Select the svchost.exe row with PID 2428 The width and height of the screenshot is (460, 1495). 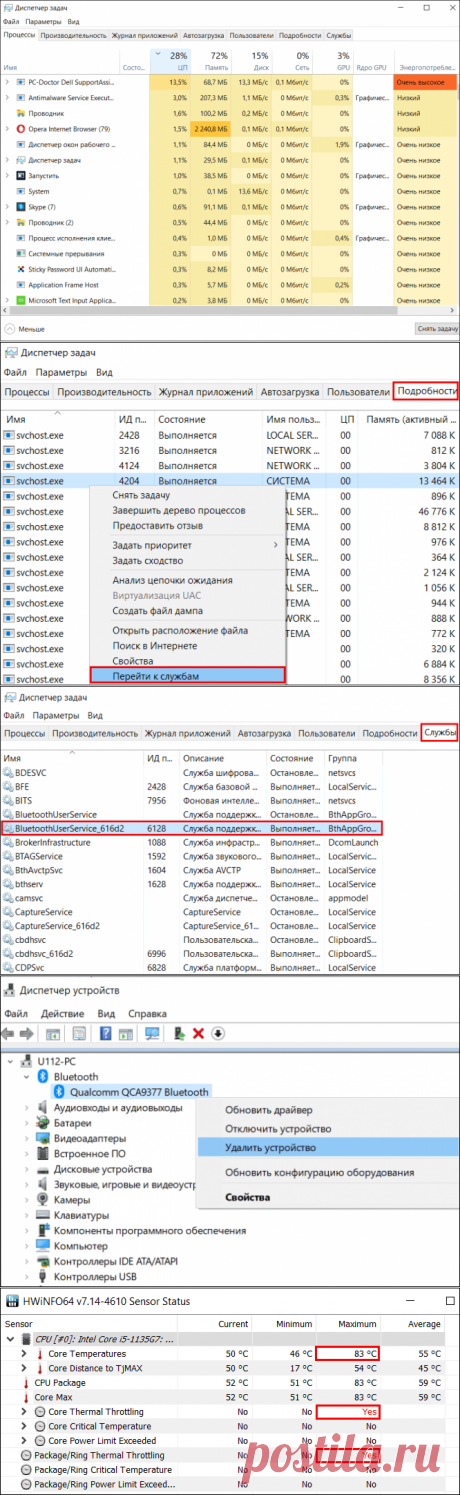(230, 435)
